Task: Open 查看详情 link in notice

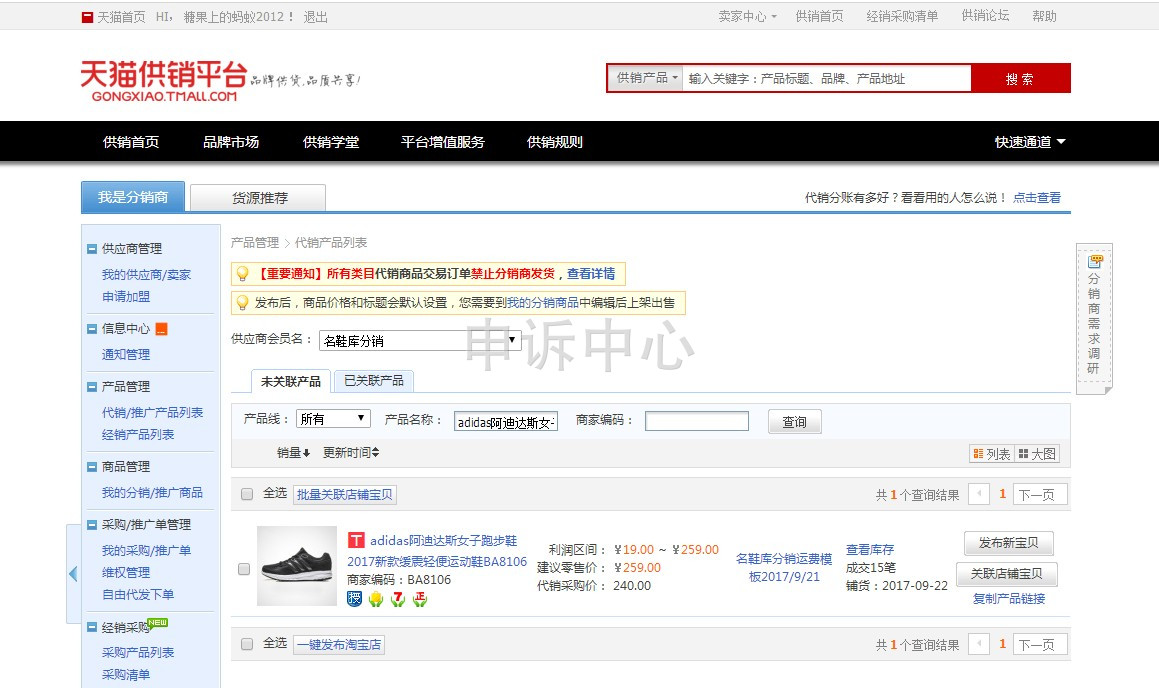Action: point(591,273)
